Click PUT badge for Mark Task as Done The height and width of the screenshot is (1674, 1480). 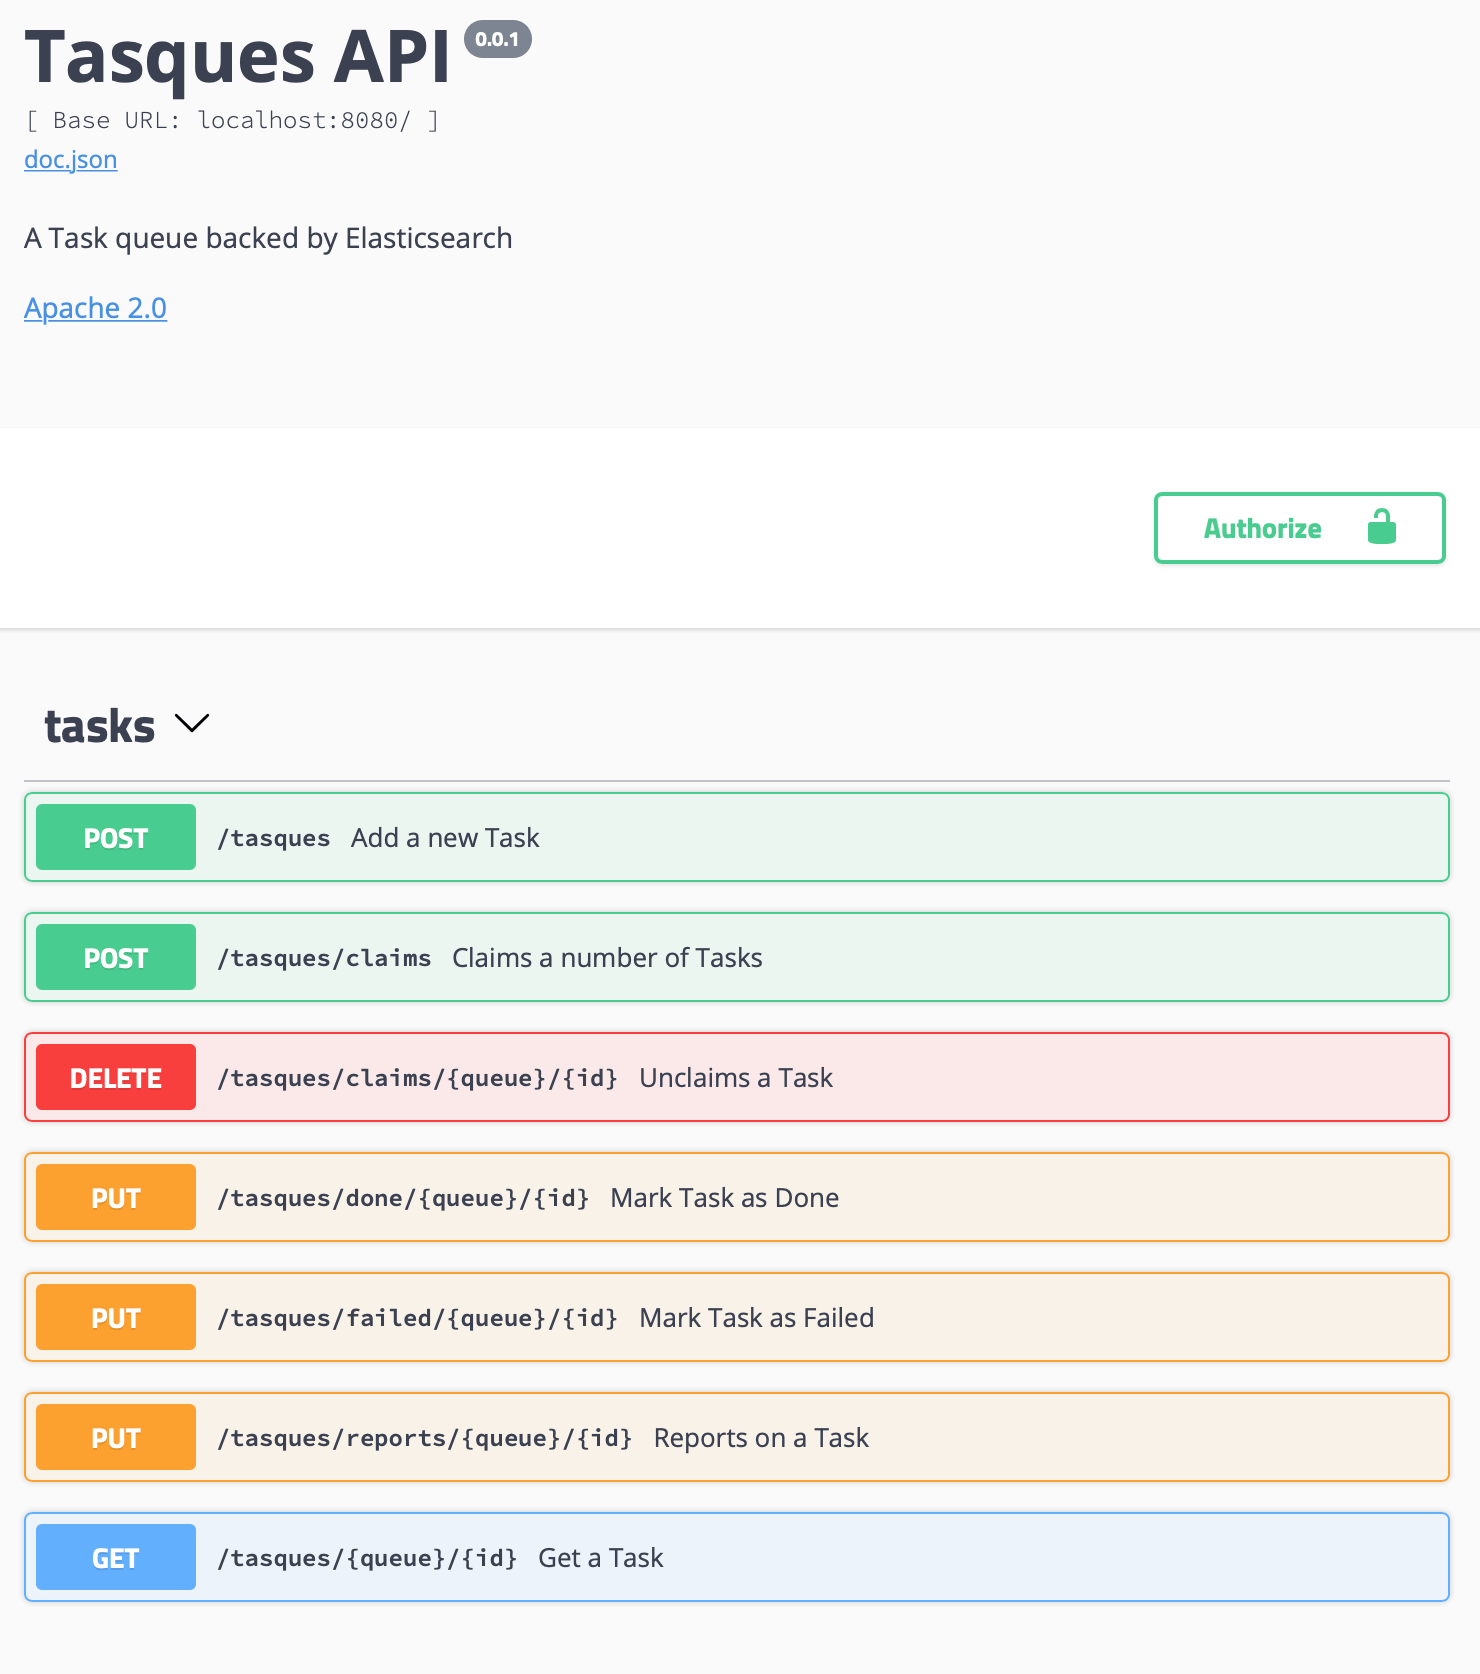(116, 1197)
